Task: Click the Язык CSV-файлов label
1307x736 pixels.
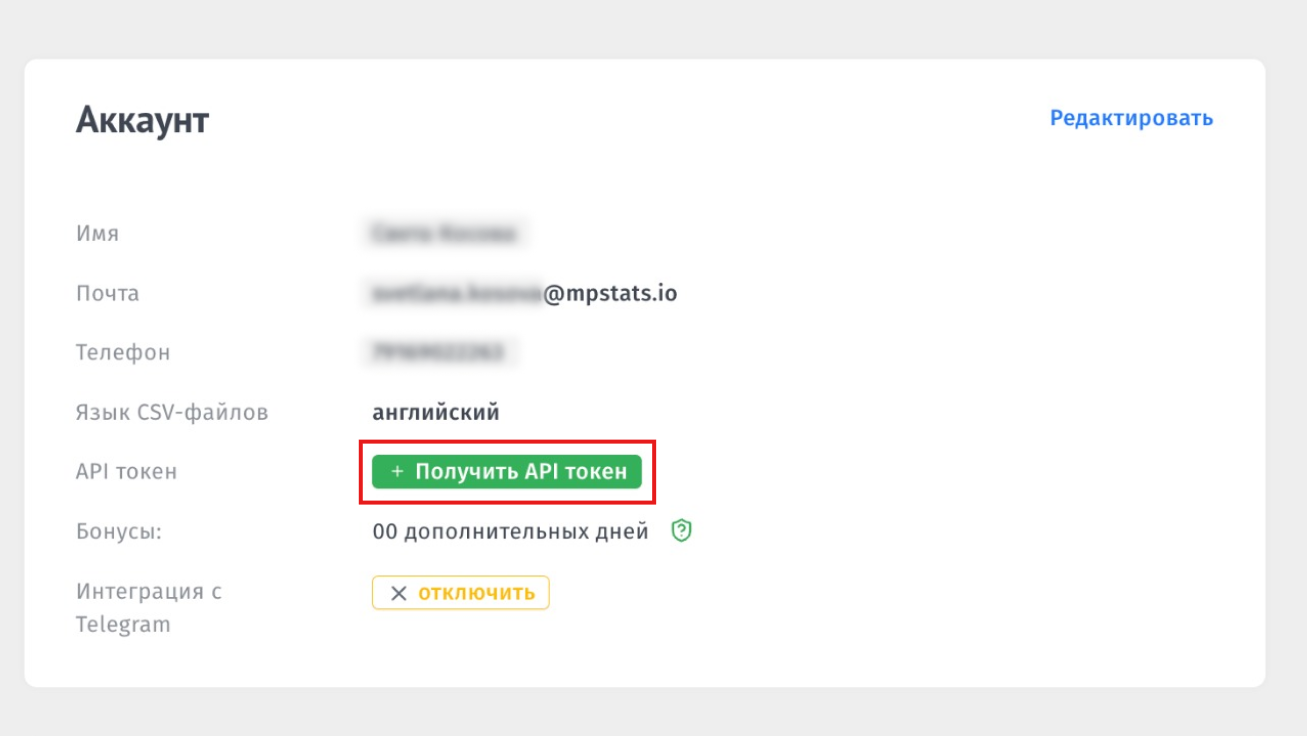Action: tap(172, 412)
